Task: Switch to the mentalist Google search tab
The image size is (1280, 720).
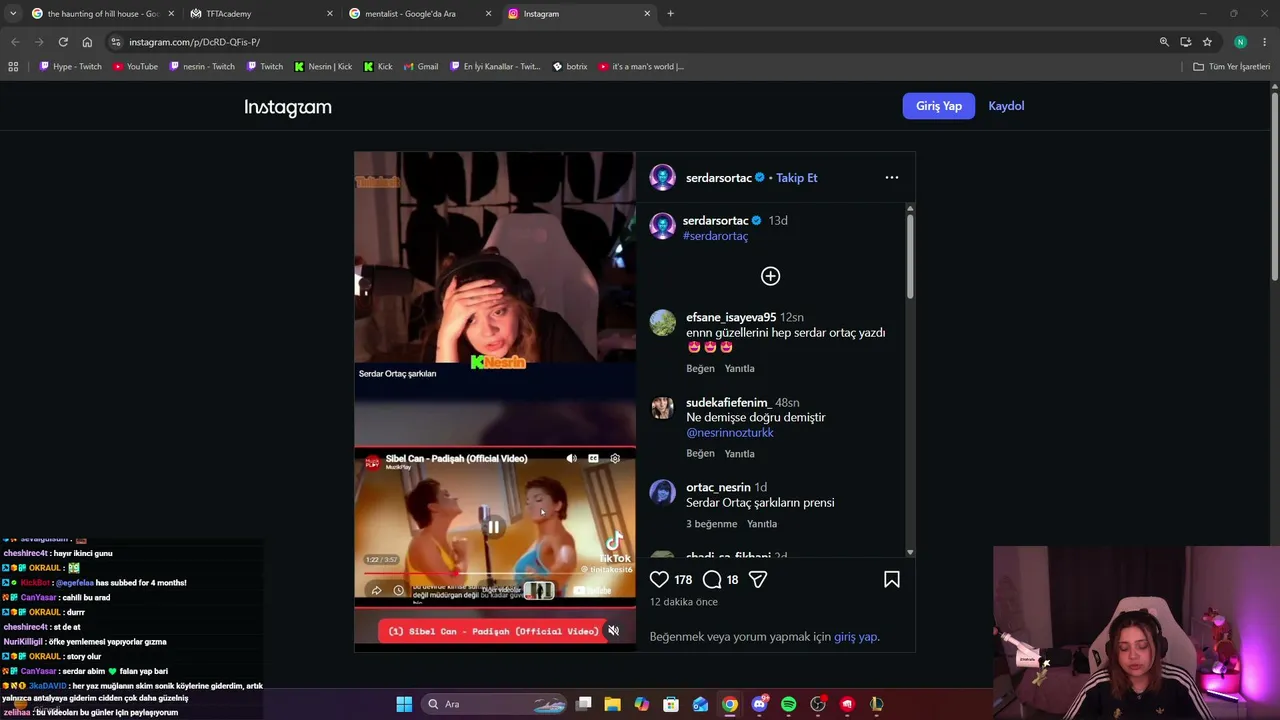Action: (x=420, y=14)
